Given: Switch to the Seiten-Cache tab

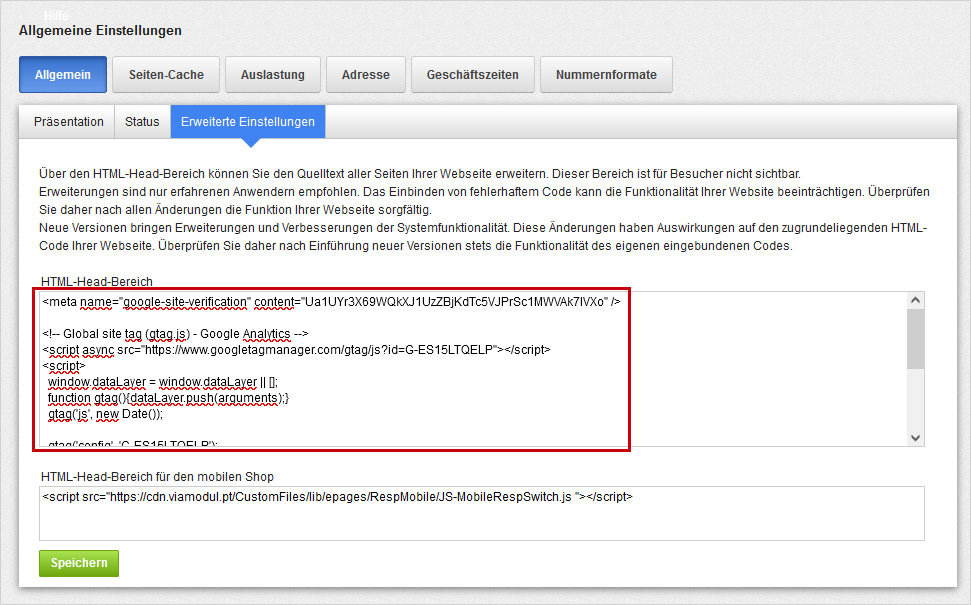Looking at the screenshot, I should click(x=166, y=75).
